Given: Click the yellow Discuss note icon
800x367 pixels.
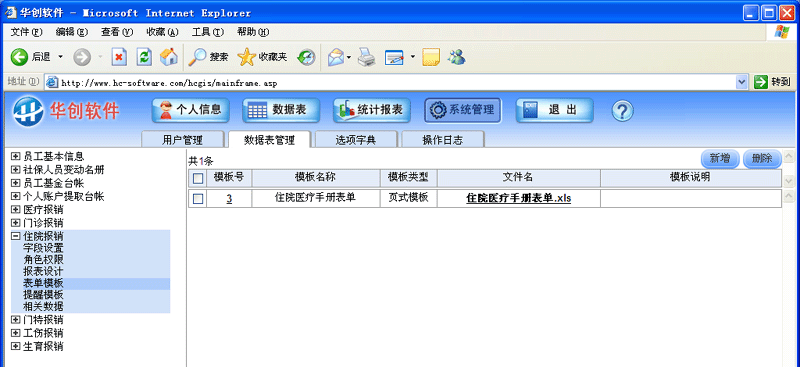Looking at the screenshot, I should pyautogui.click(x=431, y=57).
